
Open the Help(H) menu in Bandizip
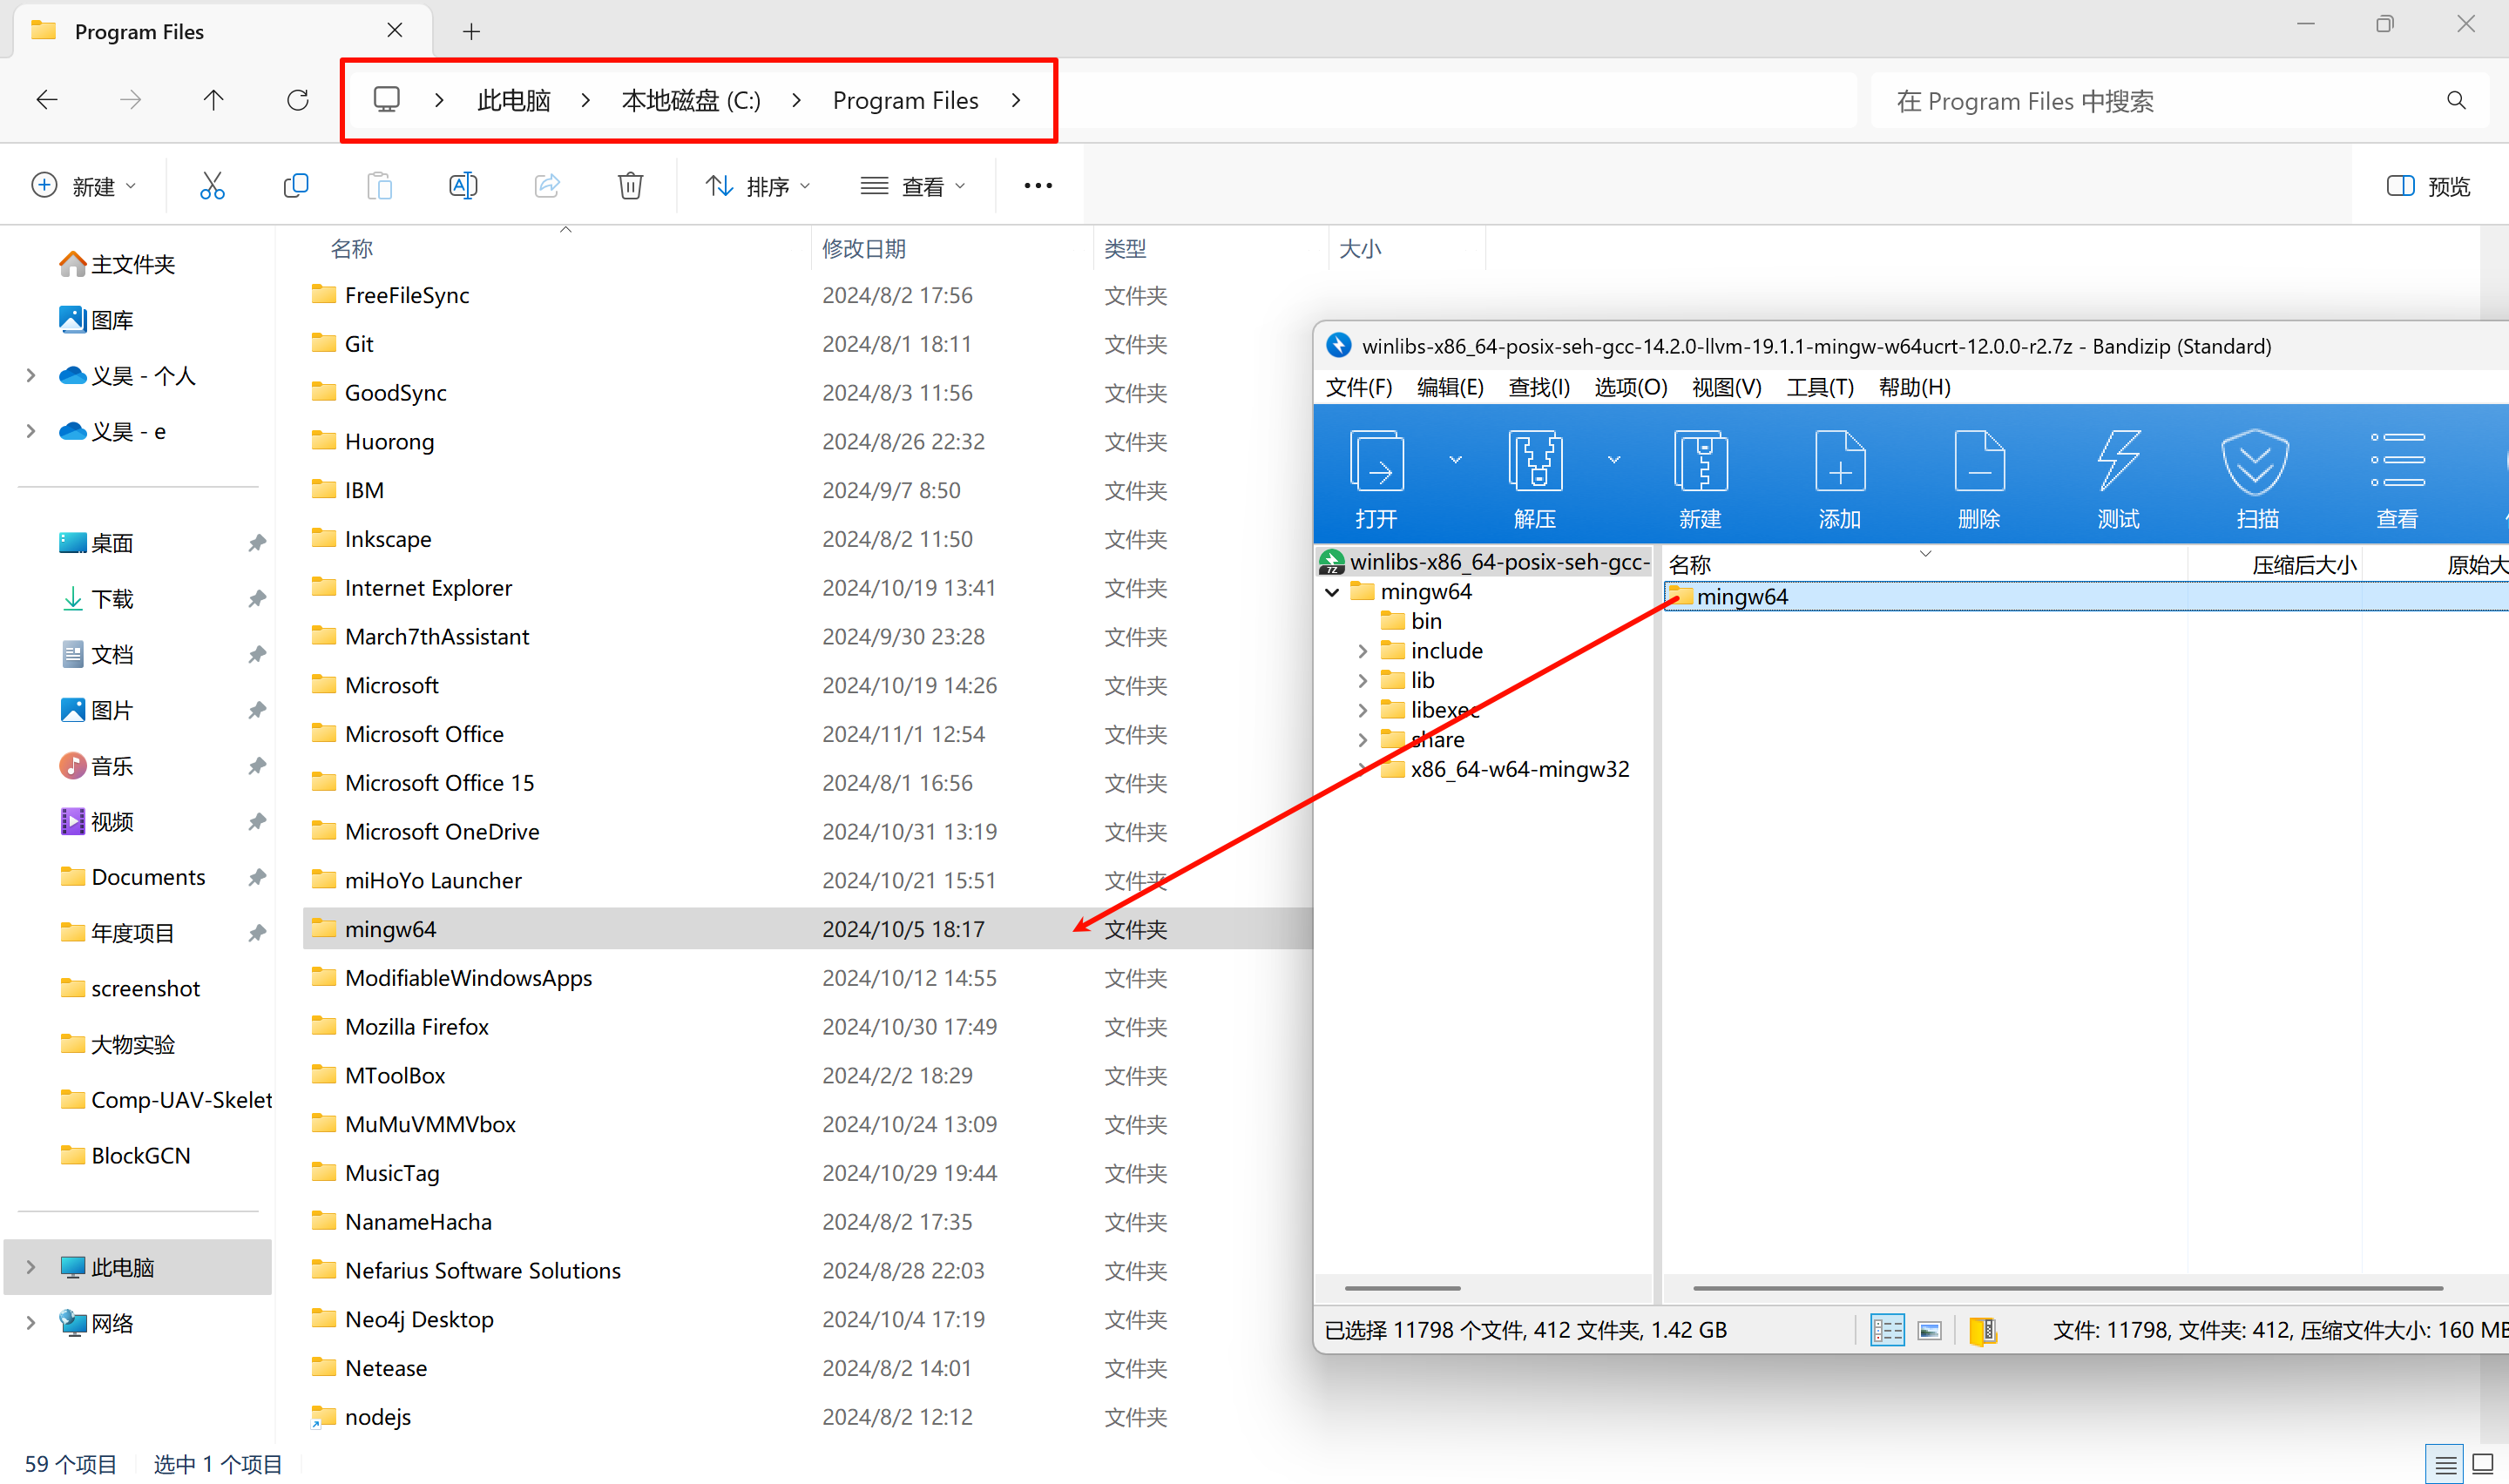pyautogui.click(x=1914, y=387)
